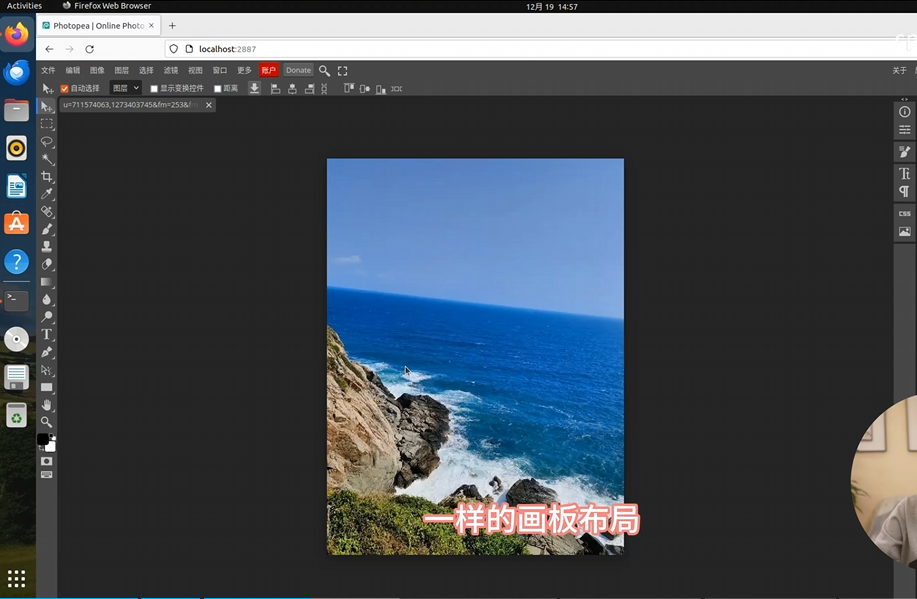Click the red 账户 button

click(x=269, y=71)
